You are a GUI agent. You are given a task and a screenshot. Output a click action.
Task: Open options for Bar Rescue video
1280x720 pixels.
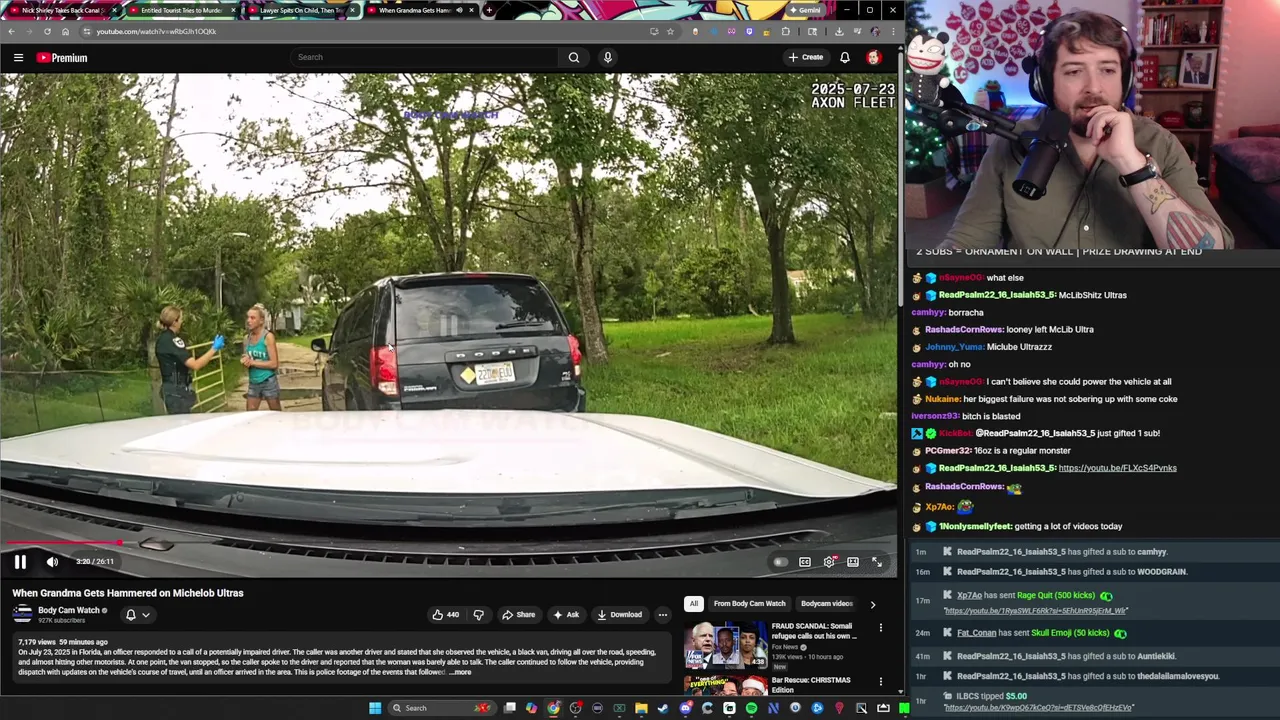(x=880, y=682)
